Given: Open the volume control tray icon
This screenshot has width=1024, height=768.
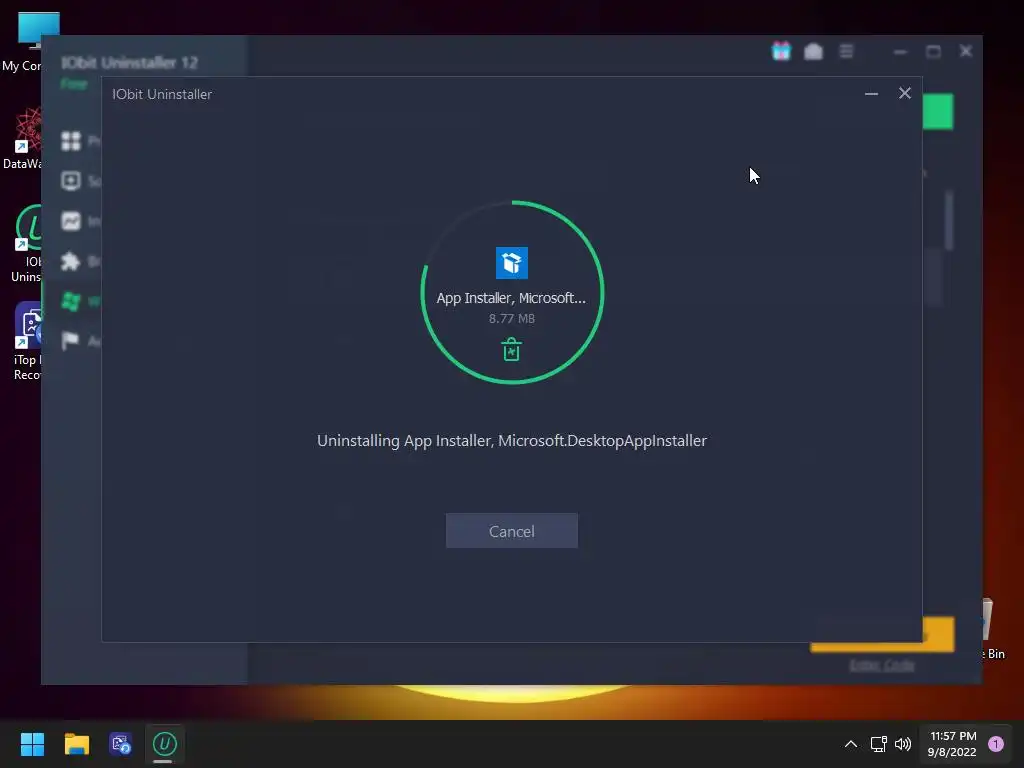Looking at the screenshot, I should pos(903,744).
